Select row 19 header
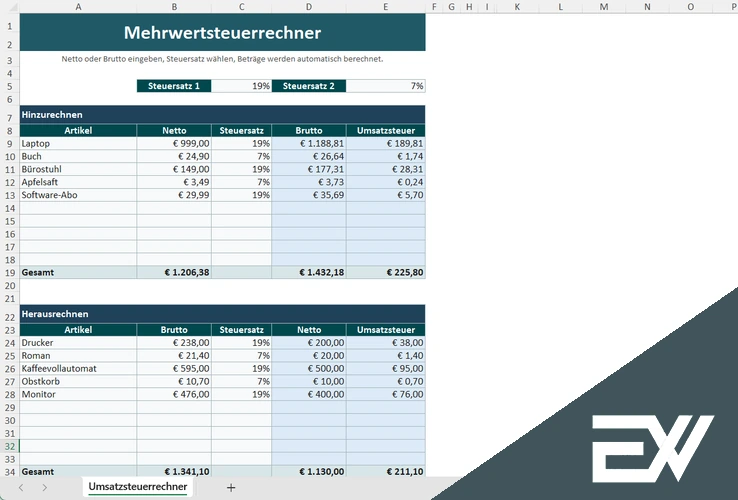The height and width of the screenshot is (500, 738). tap(9, 273)
